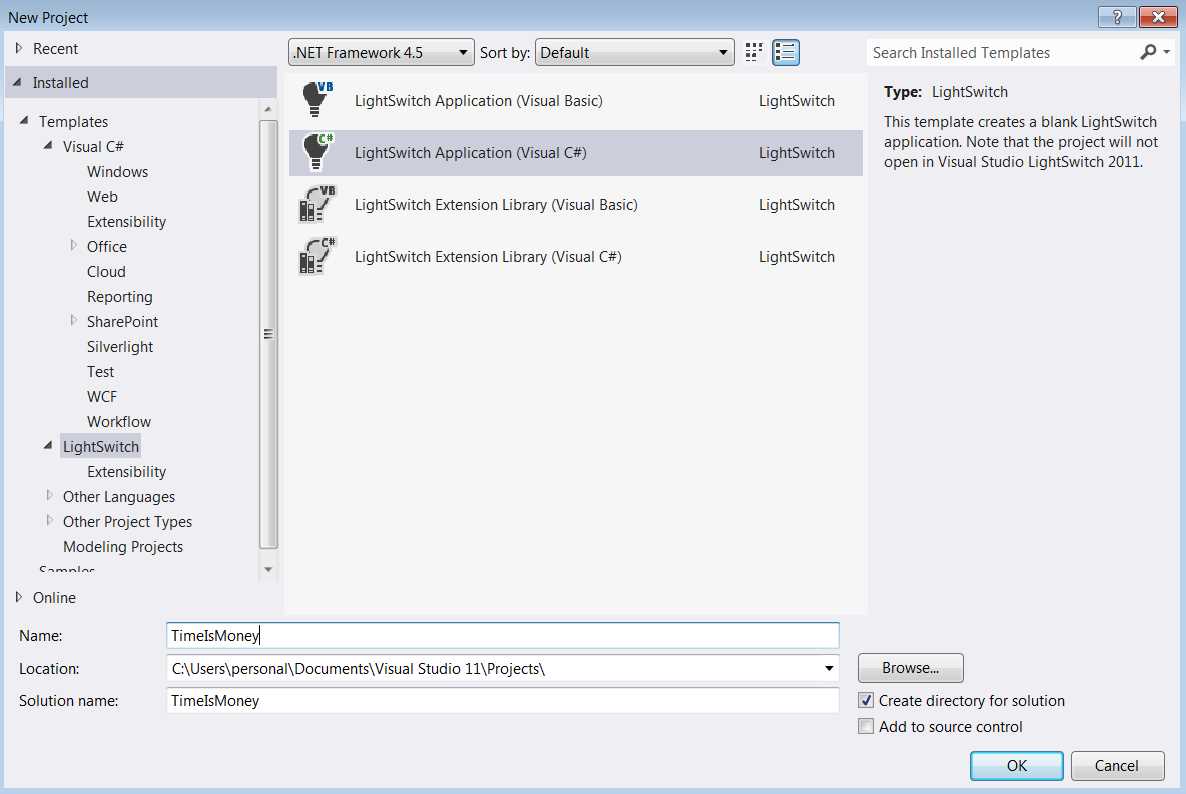Viewport: 1186px width, 794px height.
Task: Open the search options dropdown arrow
Action: tap(1166, 52)
